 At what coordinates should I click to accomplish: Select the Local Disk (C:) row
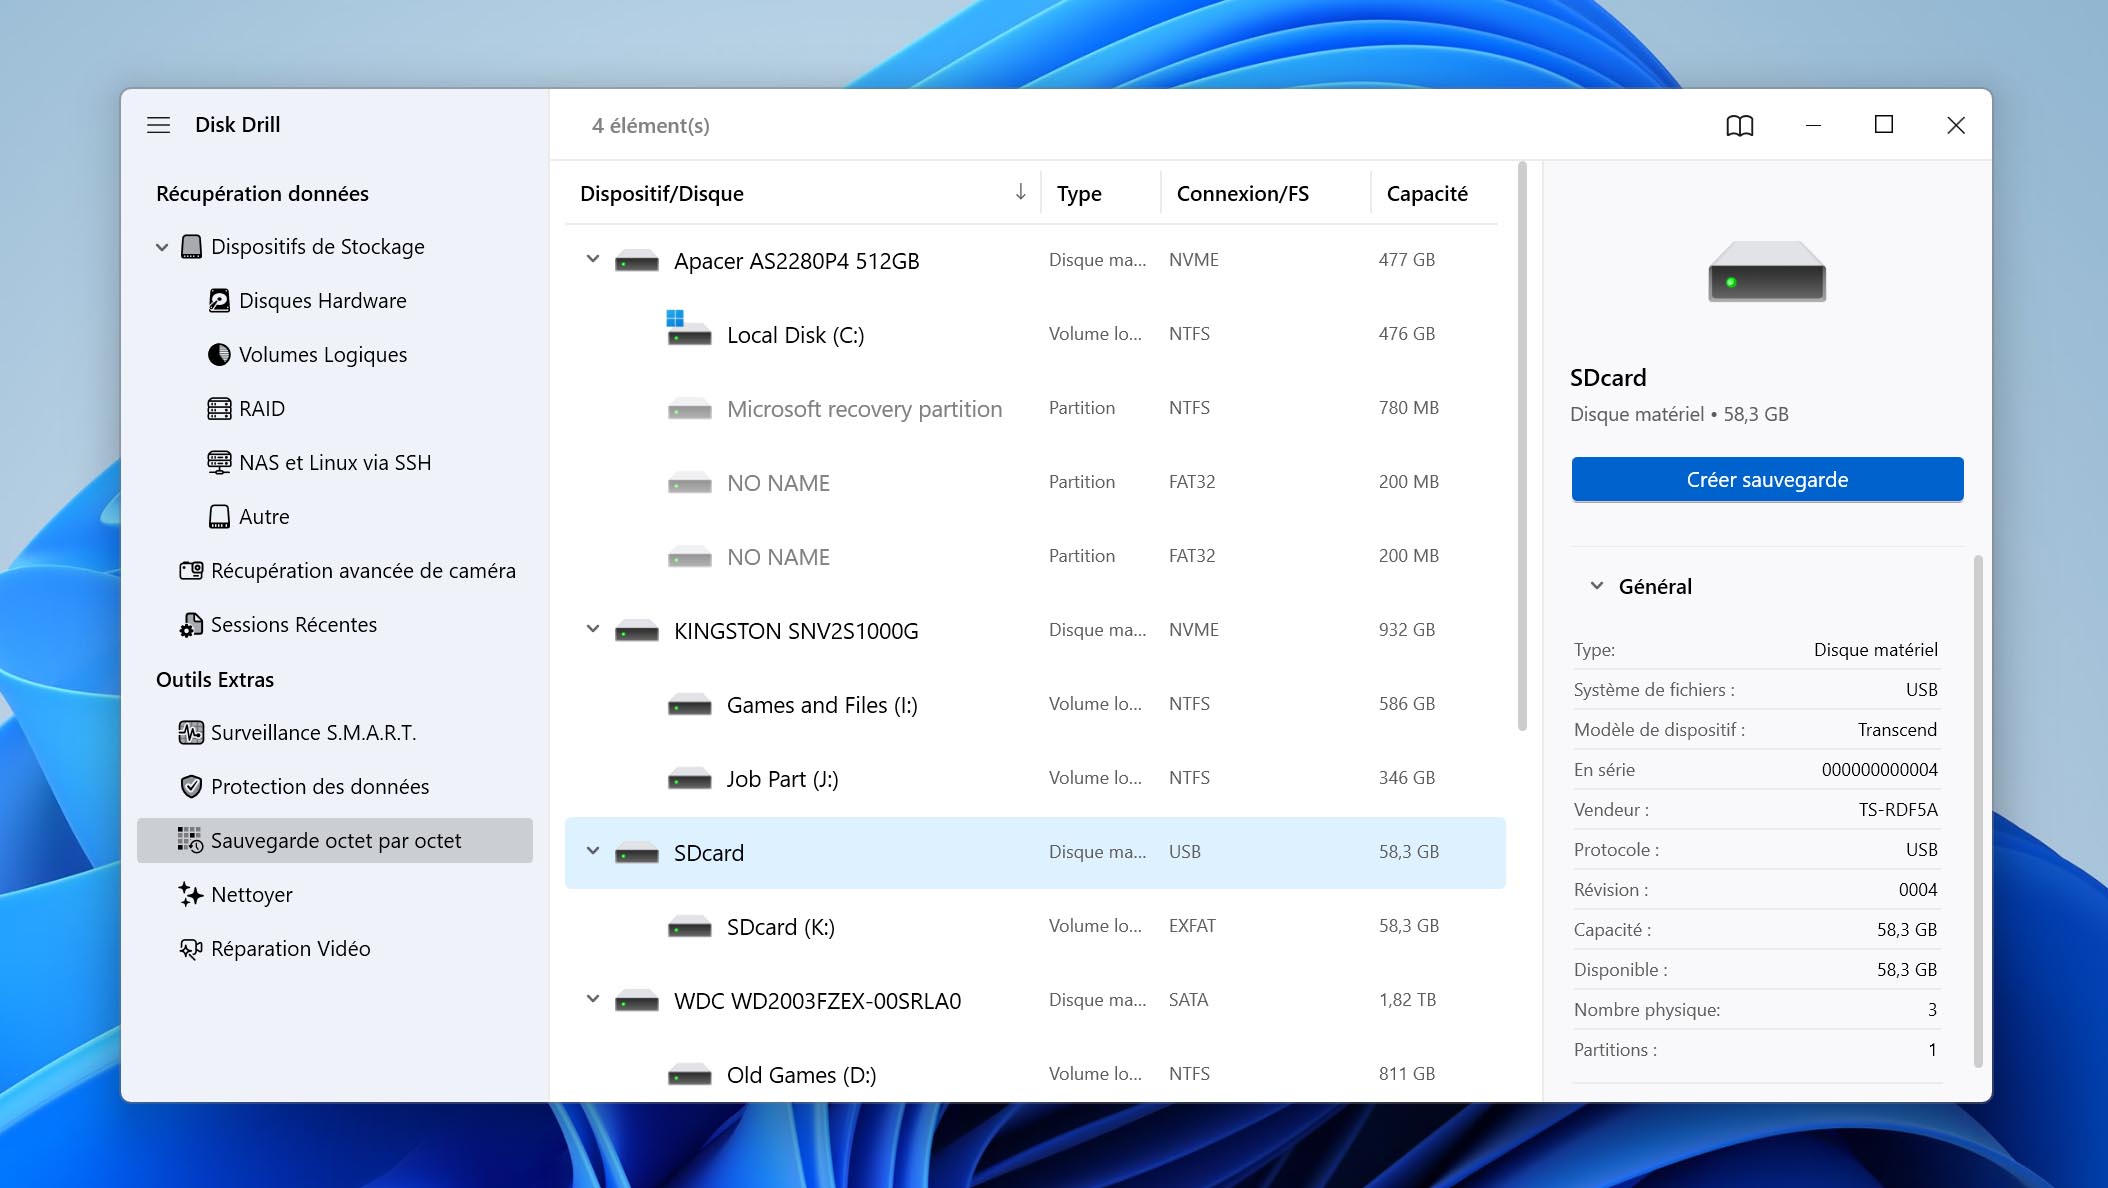(x=1035, y=334)
